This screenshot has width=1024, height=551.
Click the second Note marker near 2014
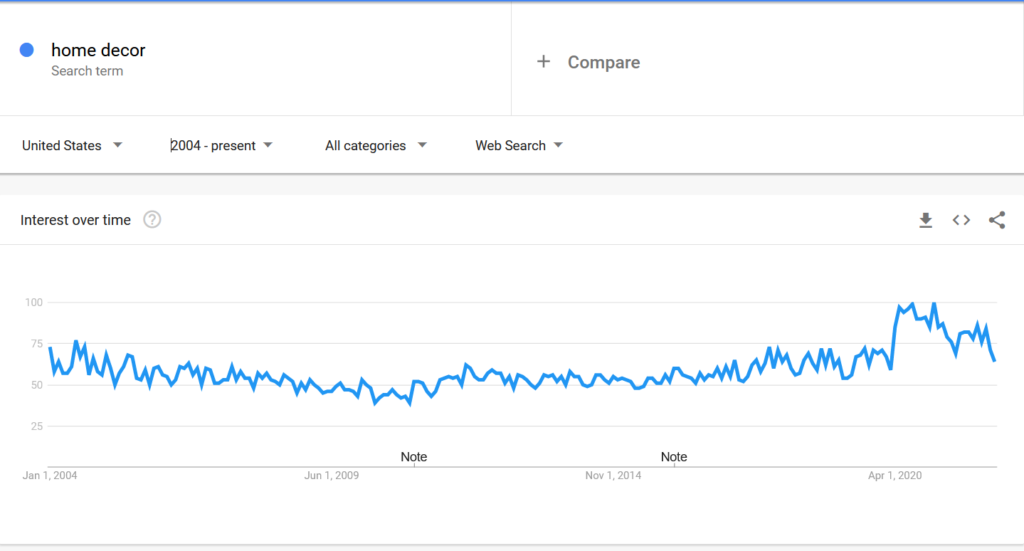pos(674,457)
